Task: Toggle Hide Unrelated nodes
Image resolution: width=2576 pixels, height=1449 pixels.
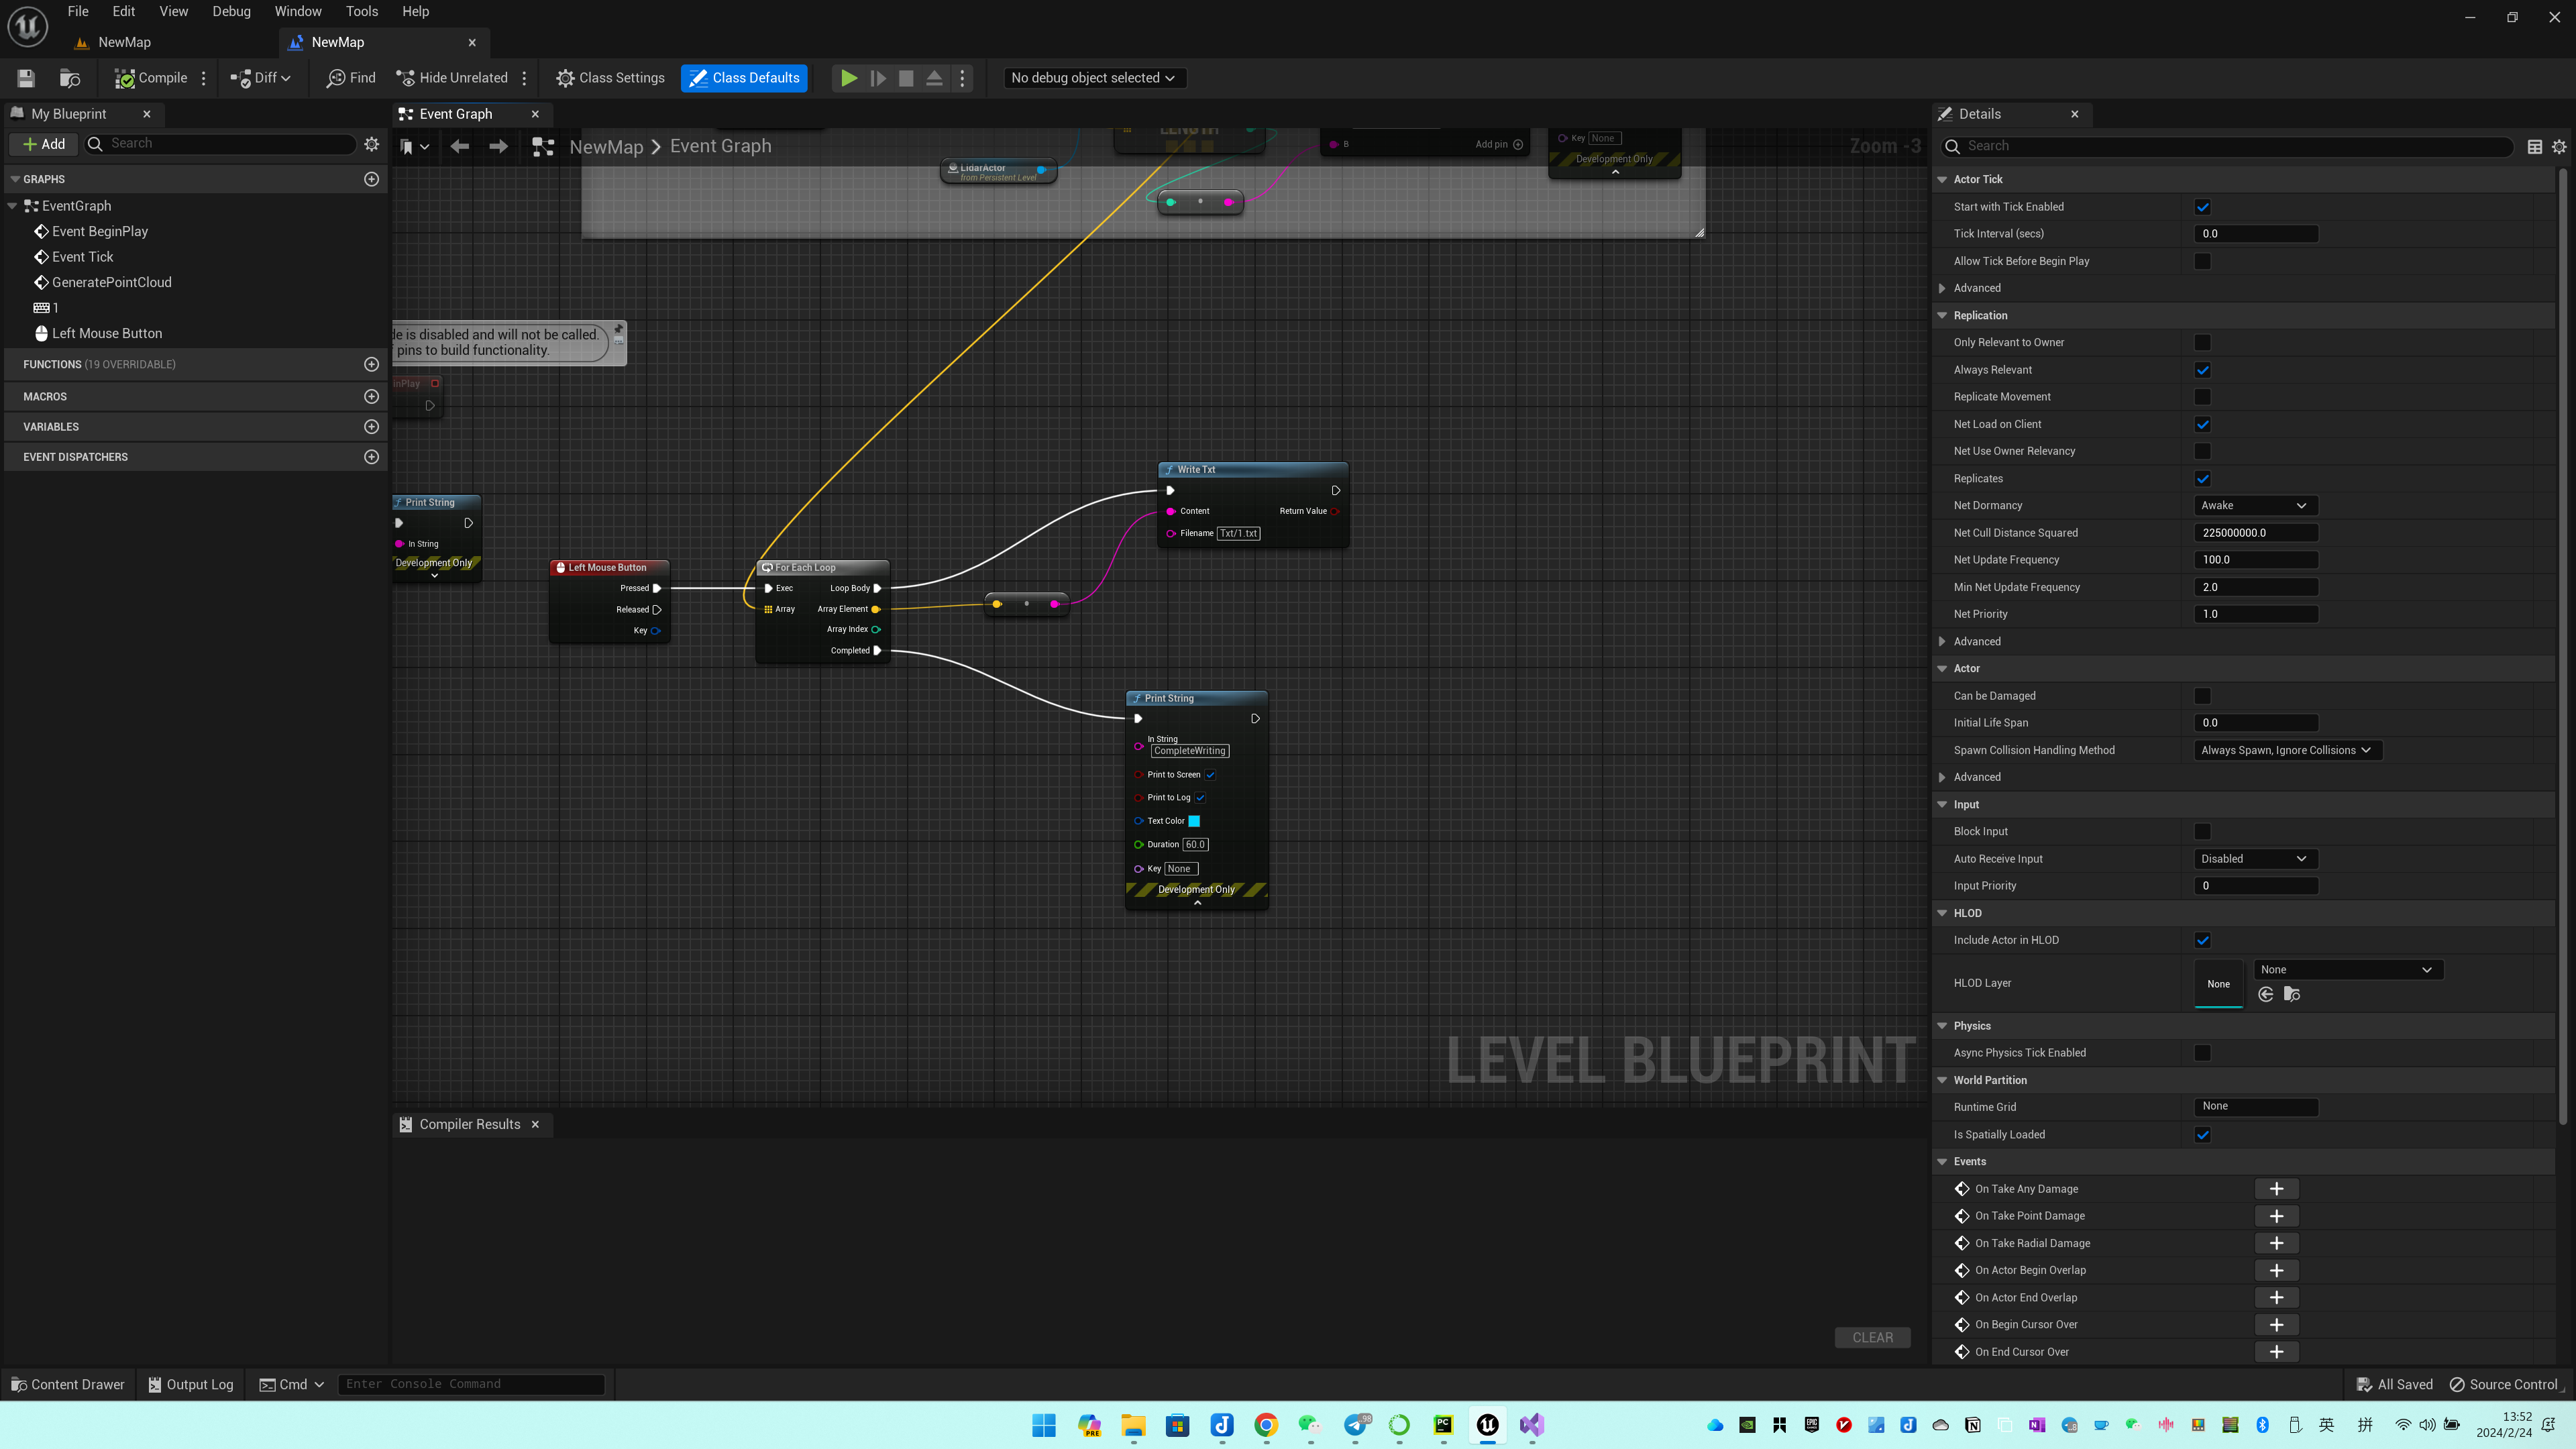Action: coord(452,78)
